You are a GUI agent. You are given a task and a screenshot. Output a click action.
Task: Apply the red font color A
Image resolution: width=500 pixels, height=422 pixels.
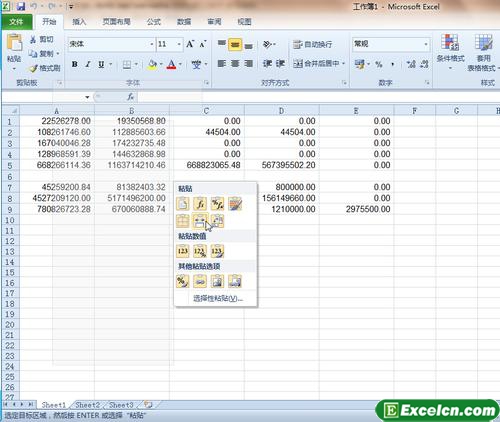click(172, 64)
